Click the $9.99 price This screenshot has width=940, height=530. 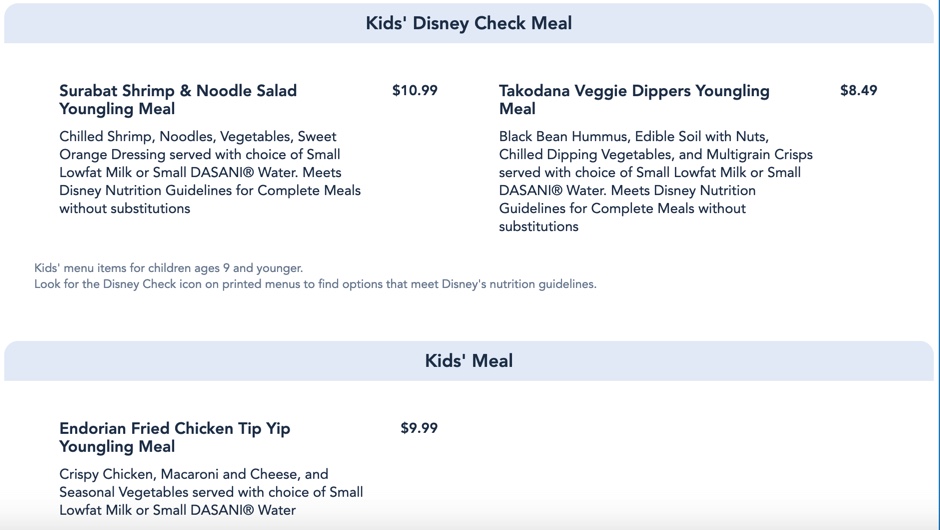(x=419, y=428)
